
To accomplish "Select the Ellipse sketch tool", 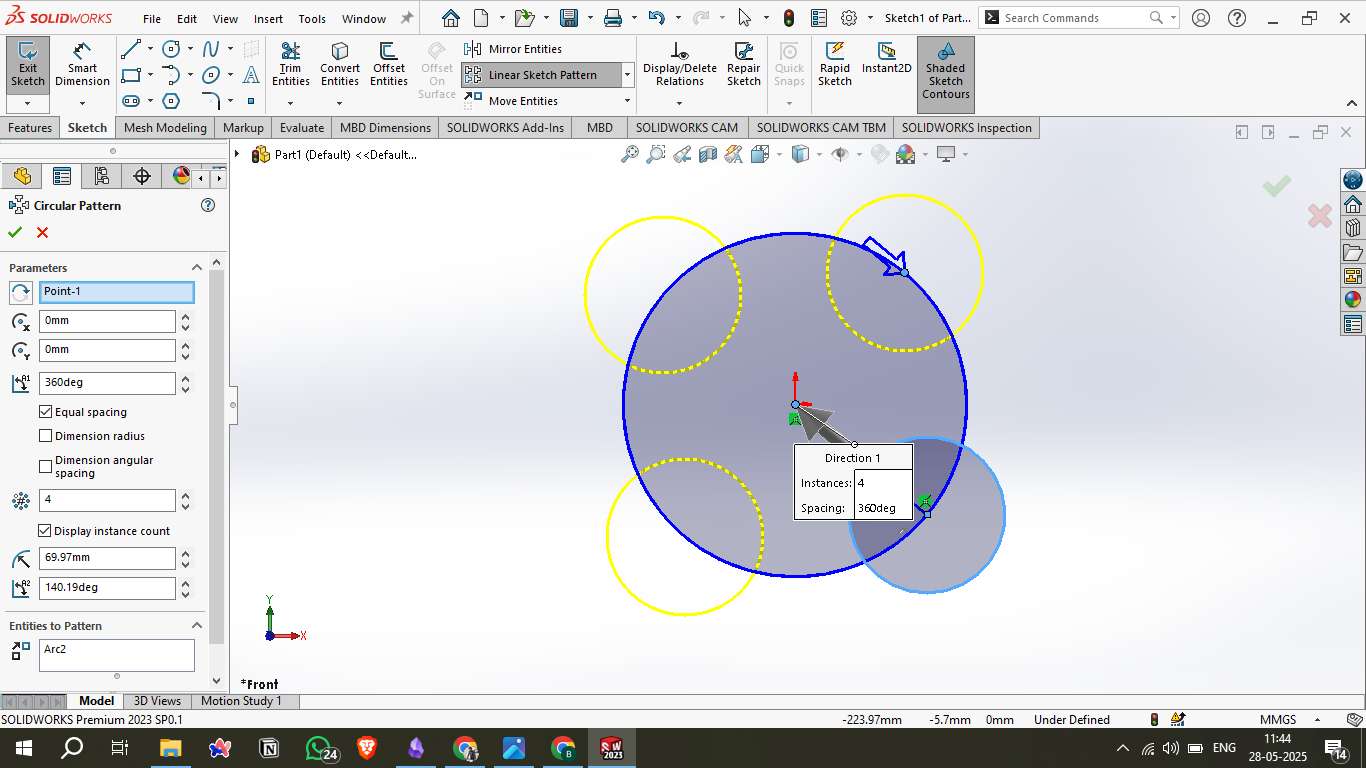I will (211, 75).
